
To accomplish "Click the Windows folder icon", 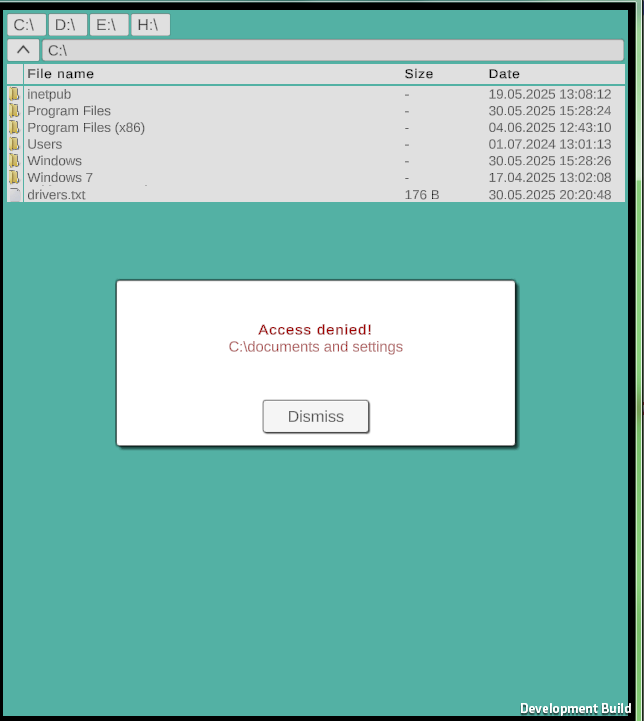I will click(x=14, y=160).
